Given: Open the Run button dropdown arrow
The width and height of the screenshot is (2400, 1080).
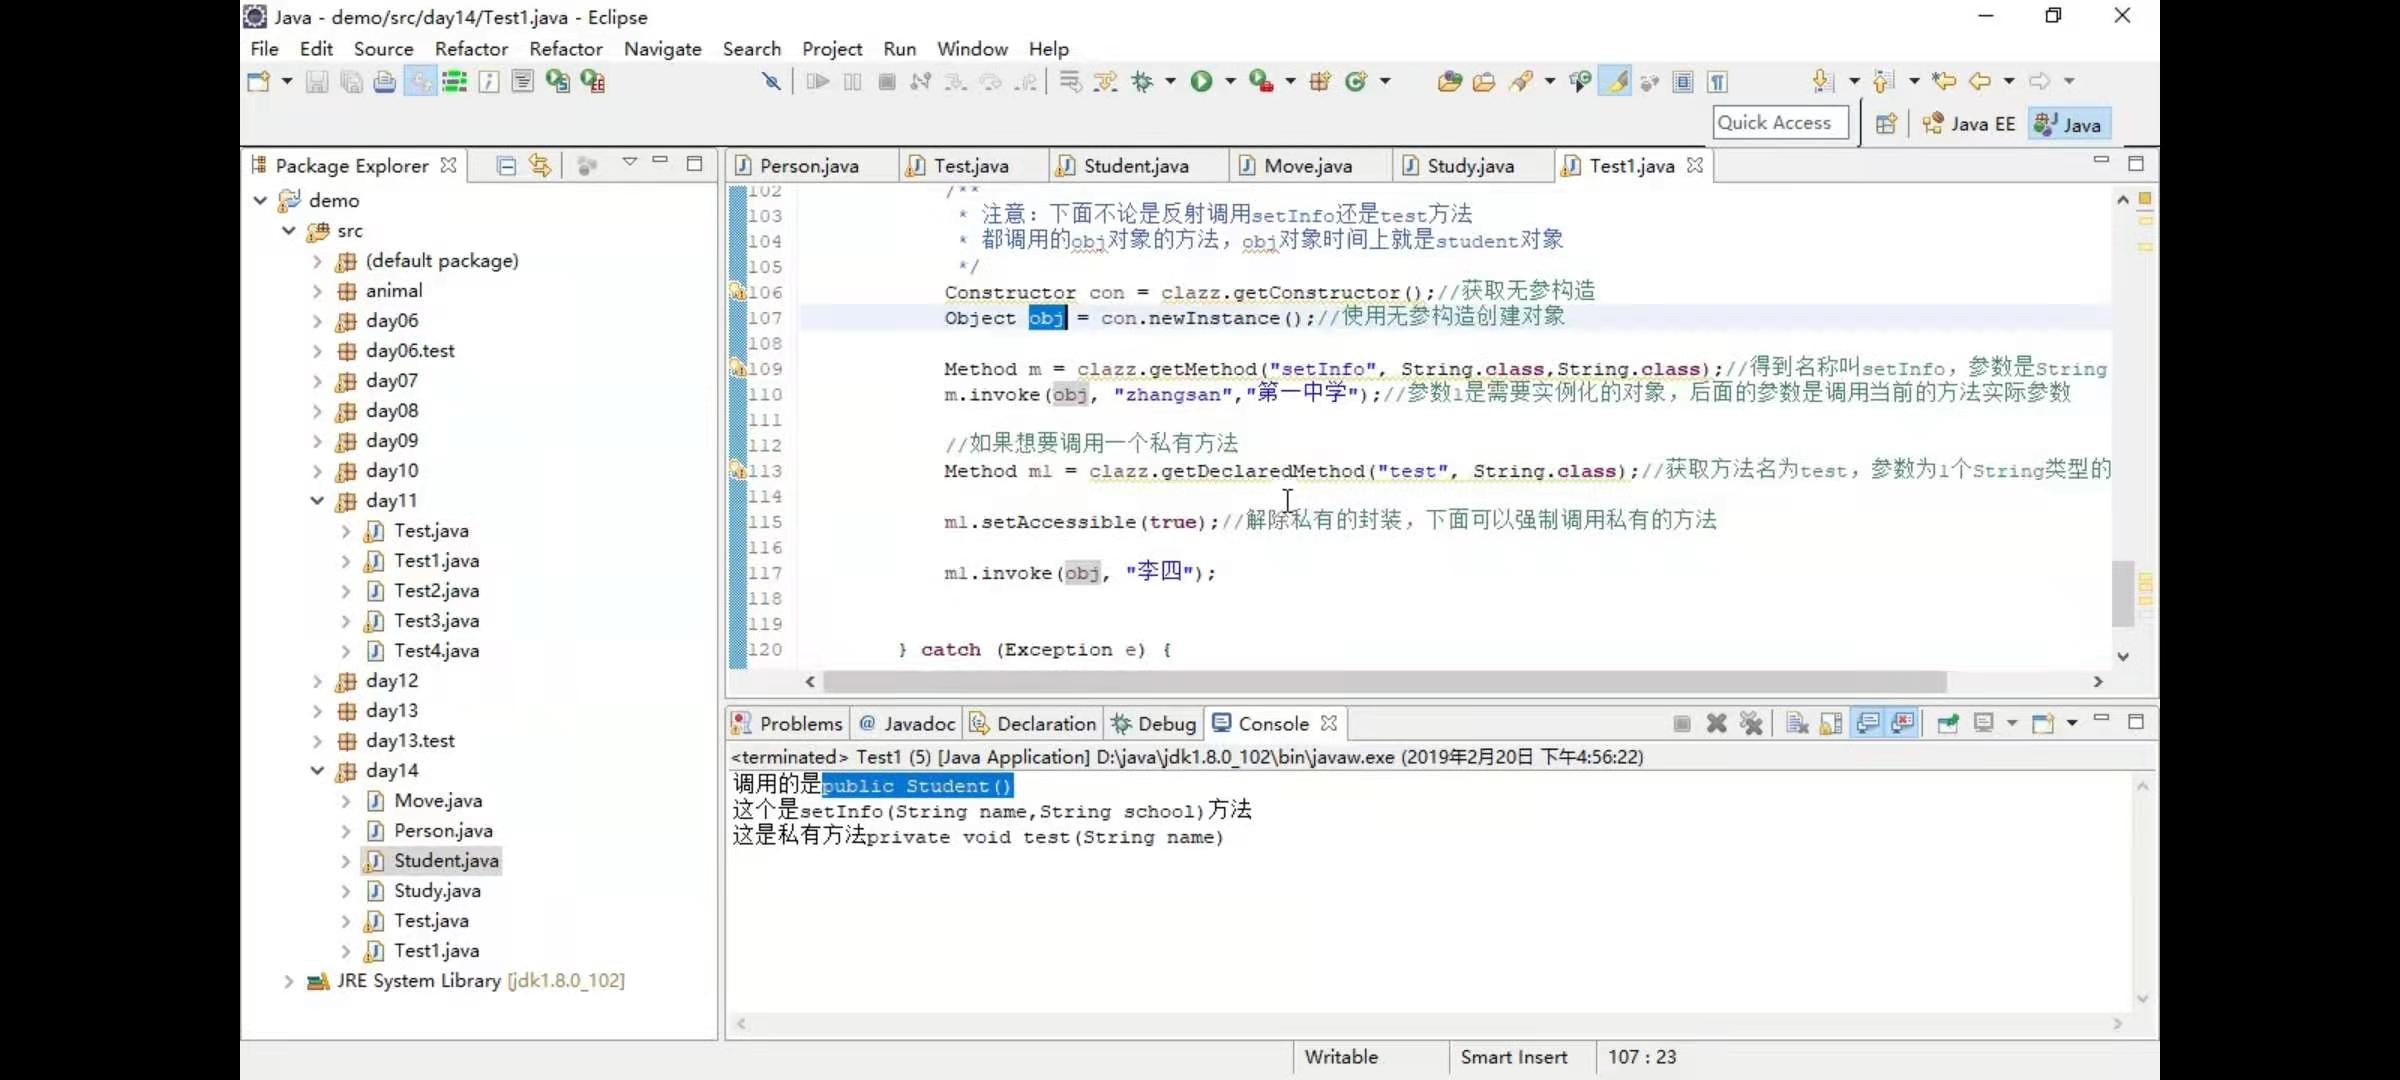Looking at the screenshot, I should [1230, 81].
